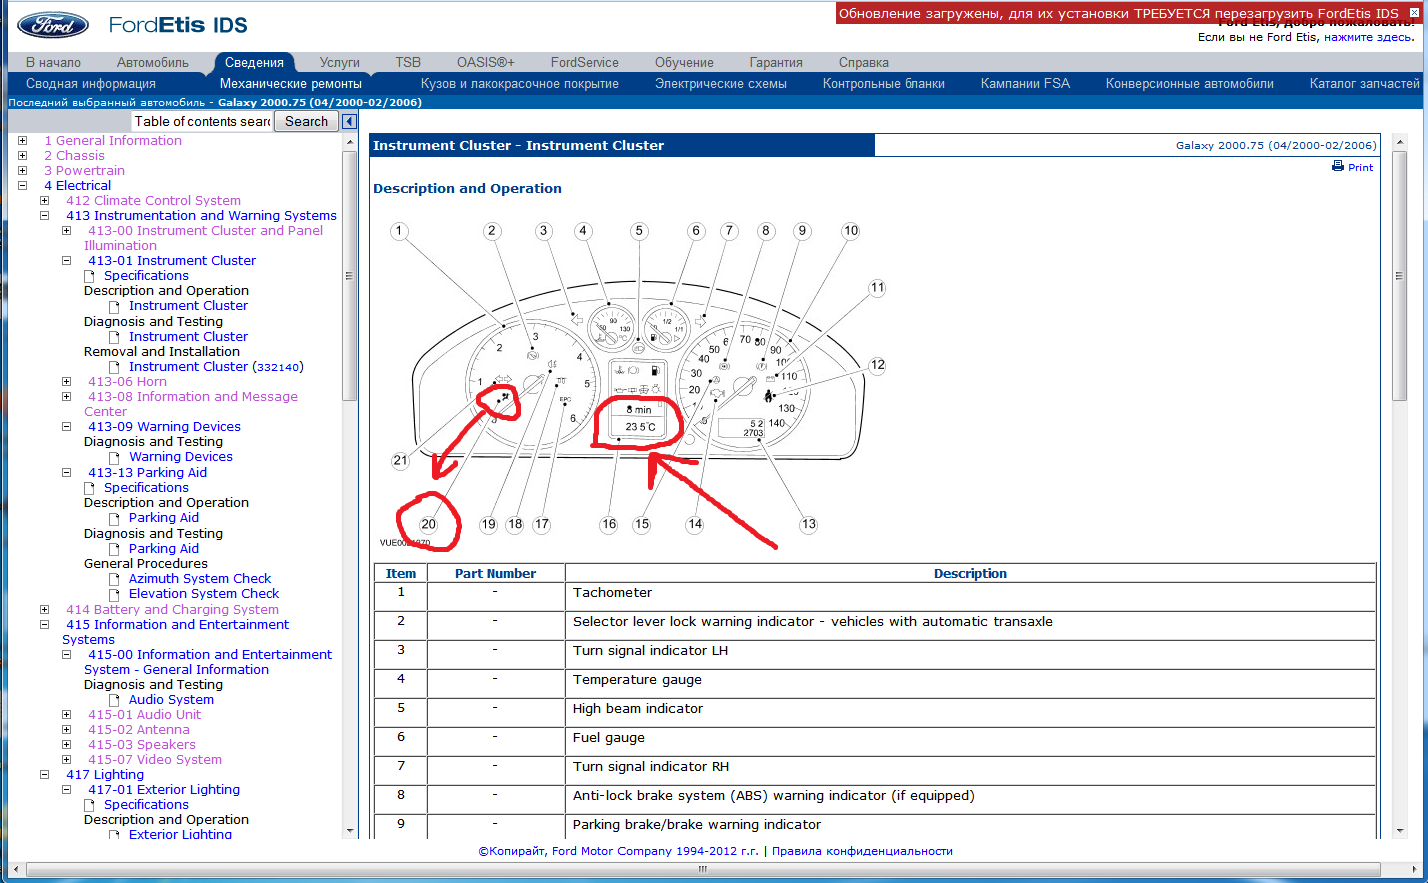The height and width of the screenshot is (883, 1428).
Task: Select 413-08 Information and Message Center item
Action: tap(193, 404)
